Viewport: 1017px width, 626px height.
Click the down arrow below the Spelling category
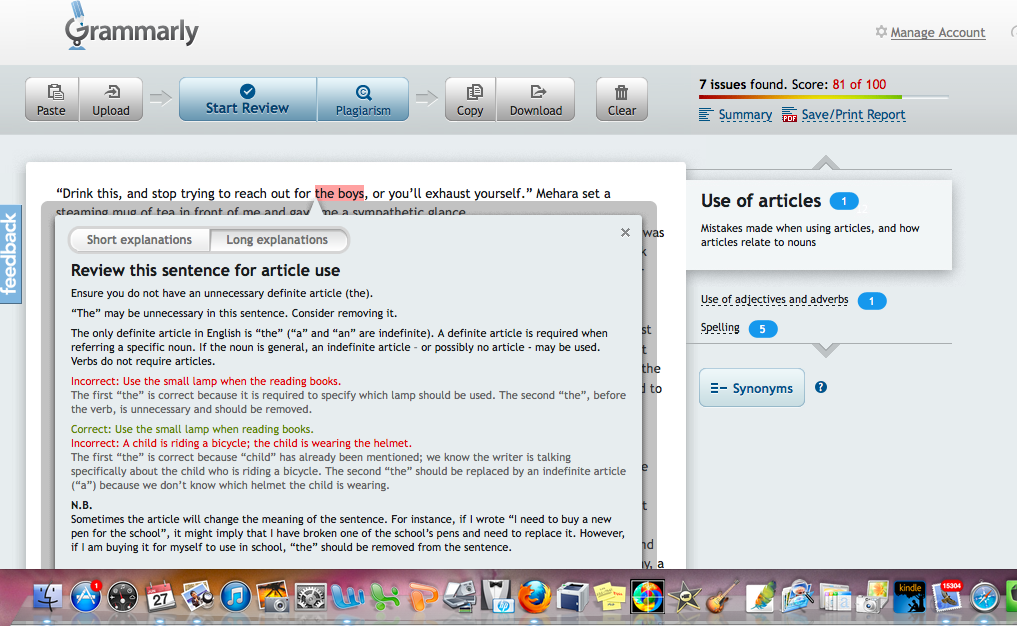point(825,350)
